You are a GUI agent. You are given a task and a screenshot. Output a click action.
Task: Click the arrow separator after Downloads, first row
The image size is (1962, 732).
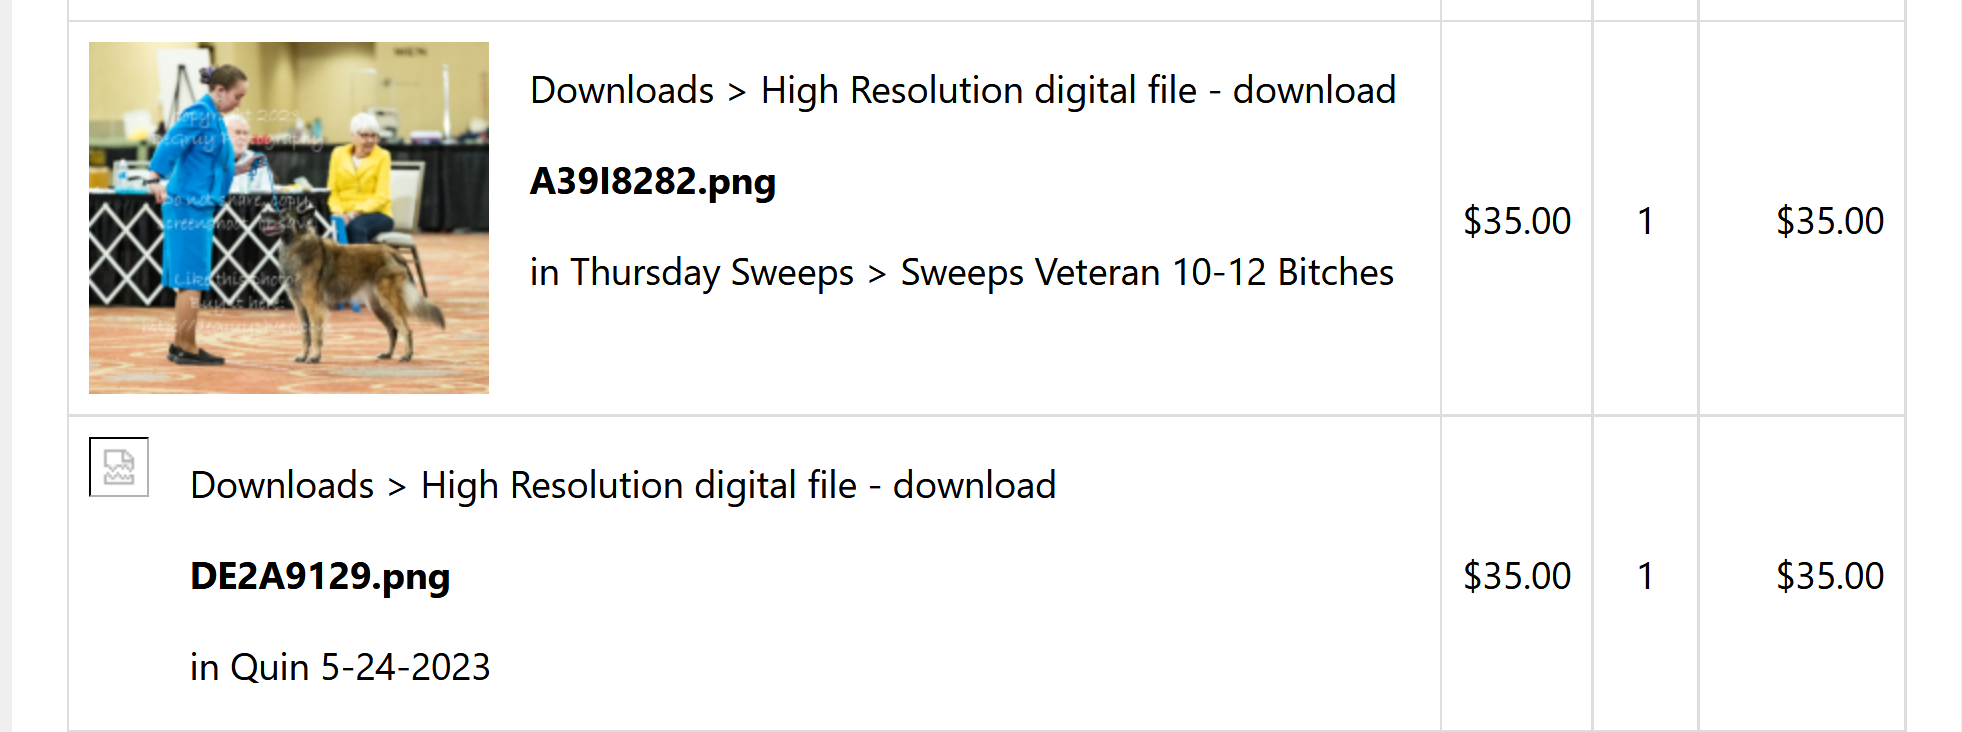pyautogui.click(x=737, y=92)
